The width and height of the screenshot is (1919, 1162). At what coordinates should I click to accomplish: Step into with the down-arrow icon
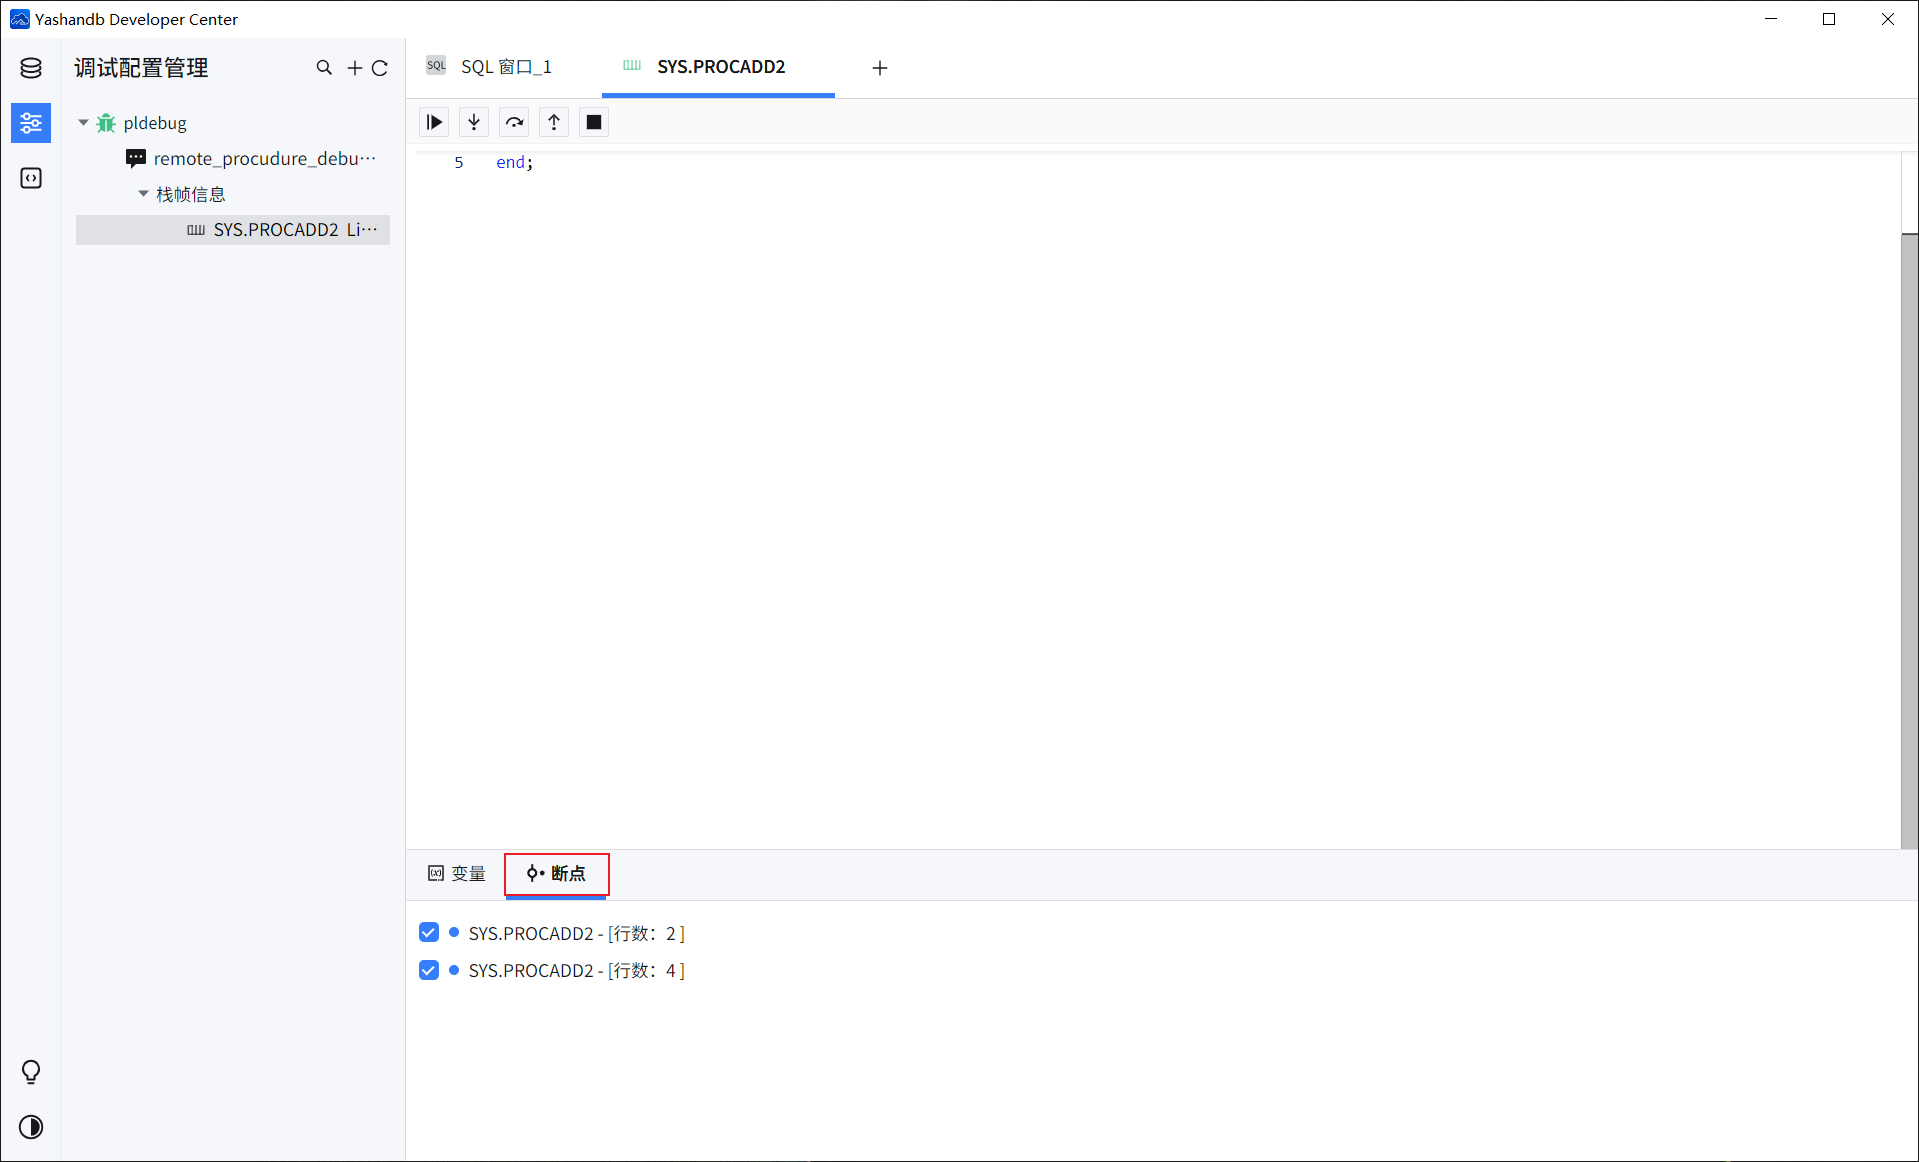(x=474, y=122)
